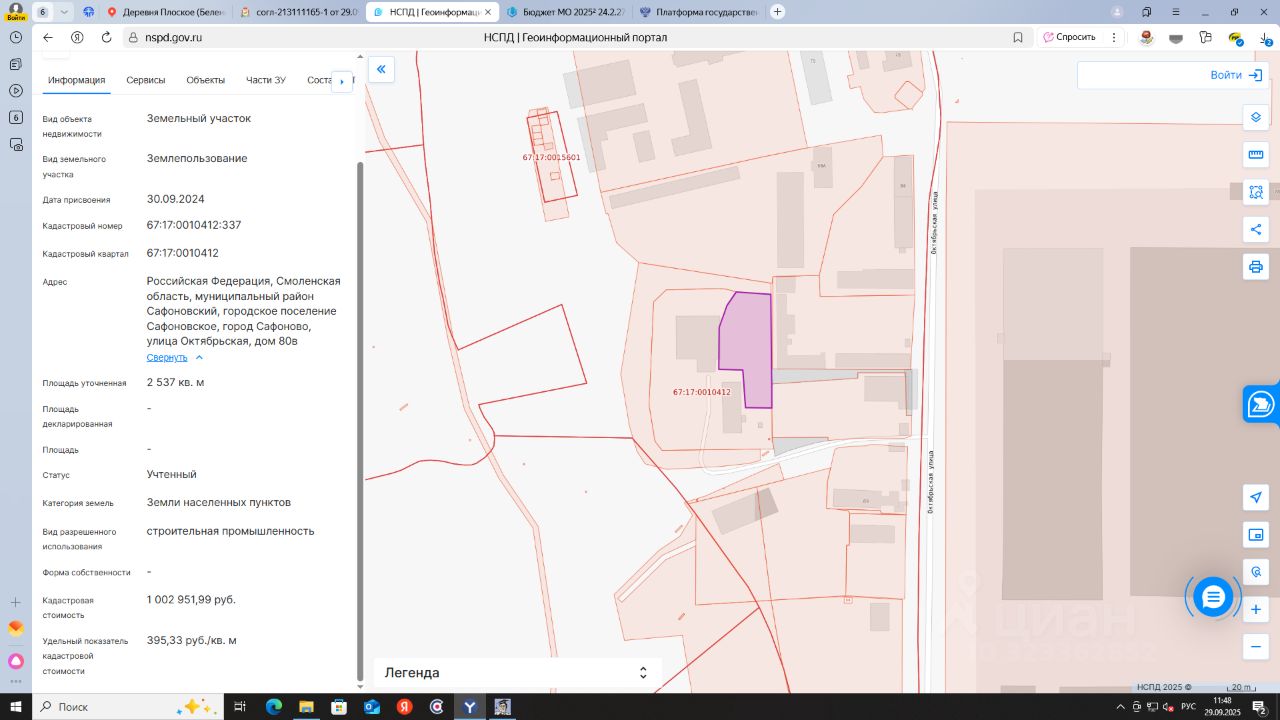Print the map
1280x720 pixels.
1256,267
